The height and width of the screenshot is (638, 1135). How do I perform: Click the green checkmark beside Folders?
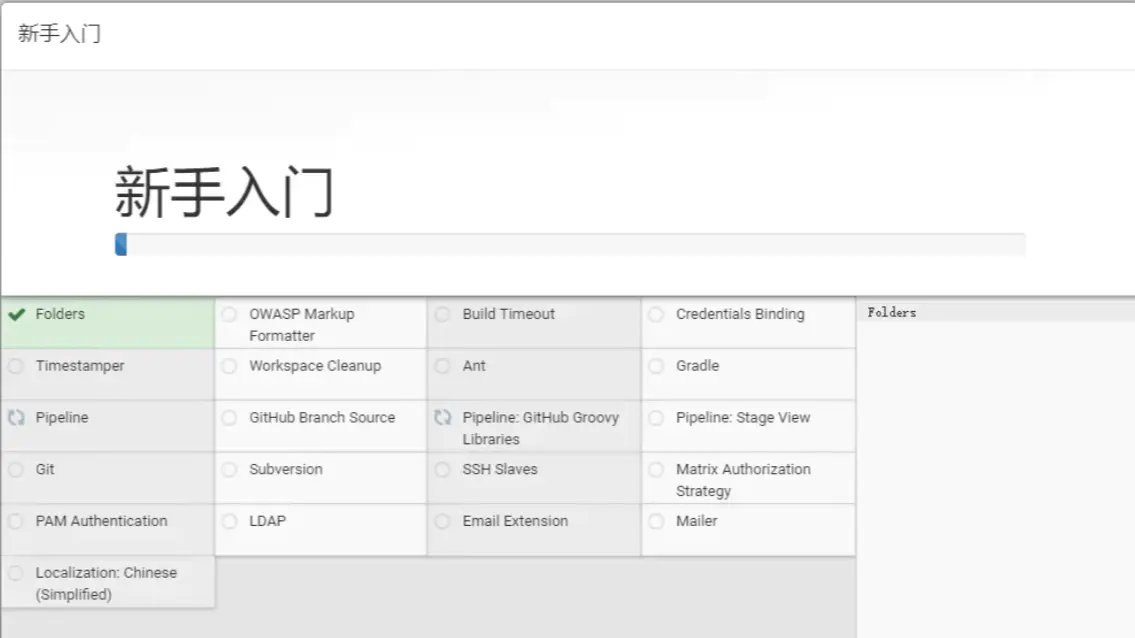pos(17,314)
